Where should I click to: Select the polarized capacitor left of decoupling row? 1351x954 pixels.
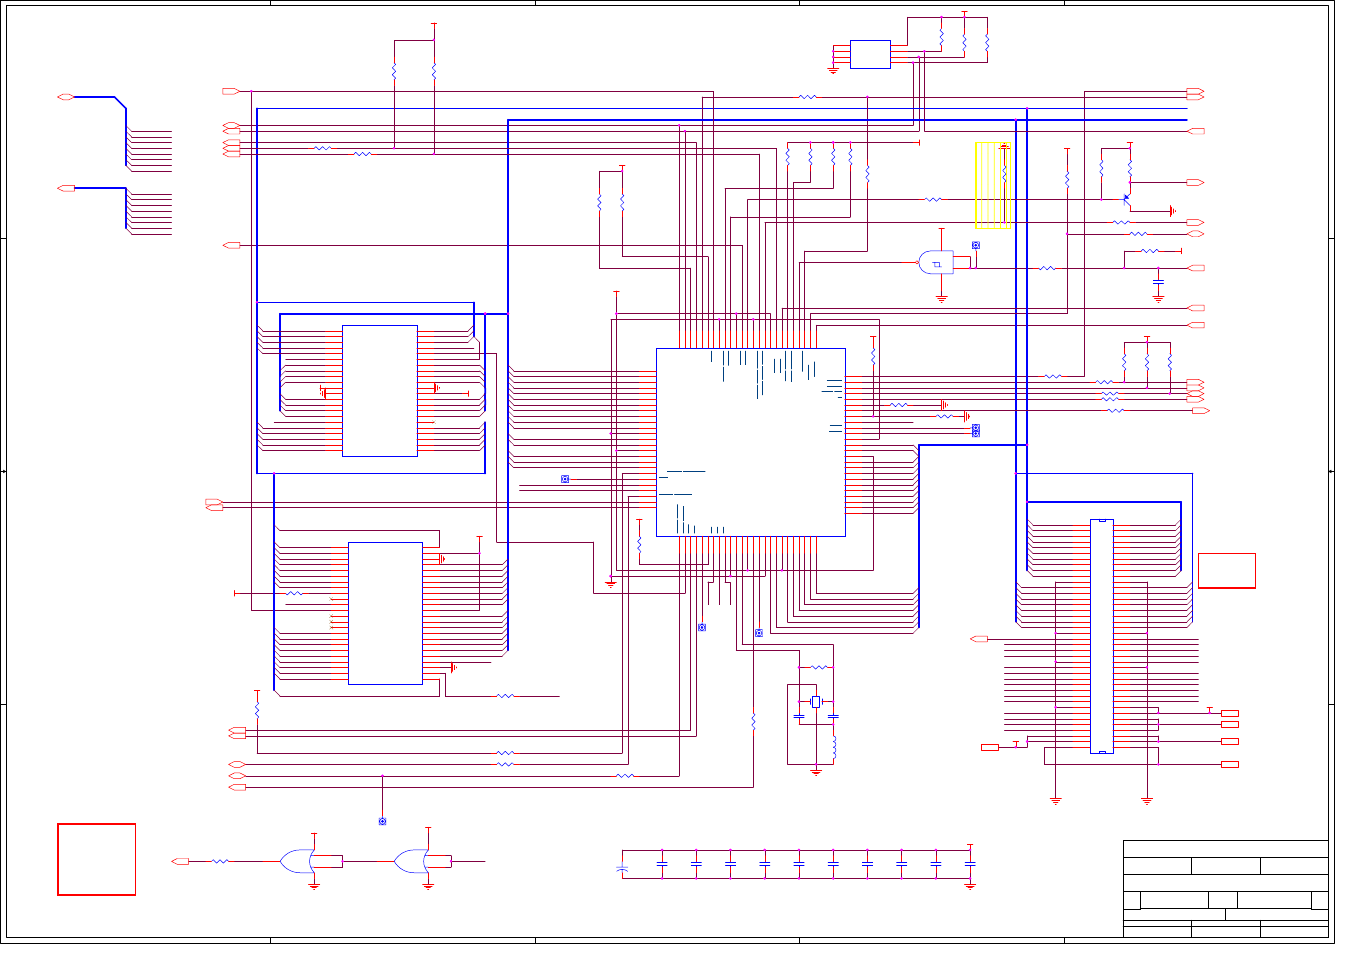click(623, 869)
